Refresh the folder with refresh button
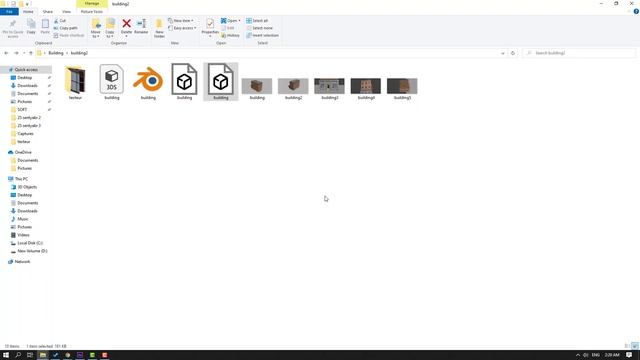The image size is (640, 360). click(x=513, y=53)
